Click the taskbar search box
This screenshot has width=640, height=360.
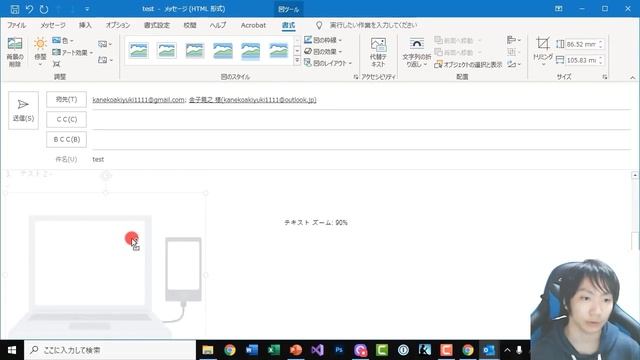(x=110, y=350)
